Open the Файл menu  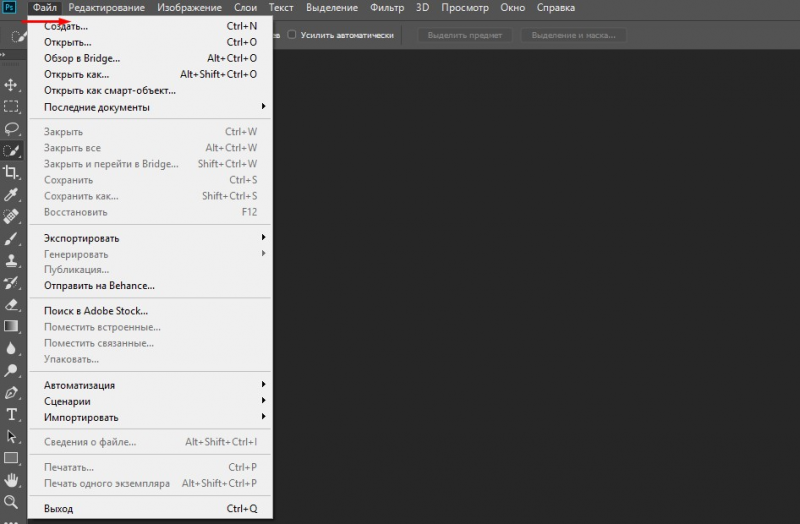tap(44, 8)
